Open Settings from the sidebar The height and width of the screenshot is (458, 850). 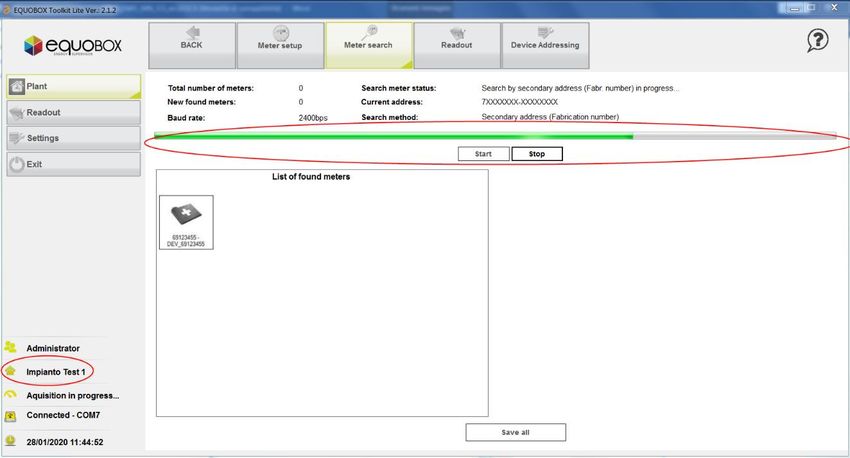(x=74, y=138)
